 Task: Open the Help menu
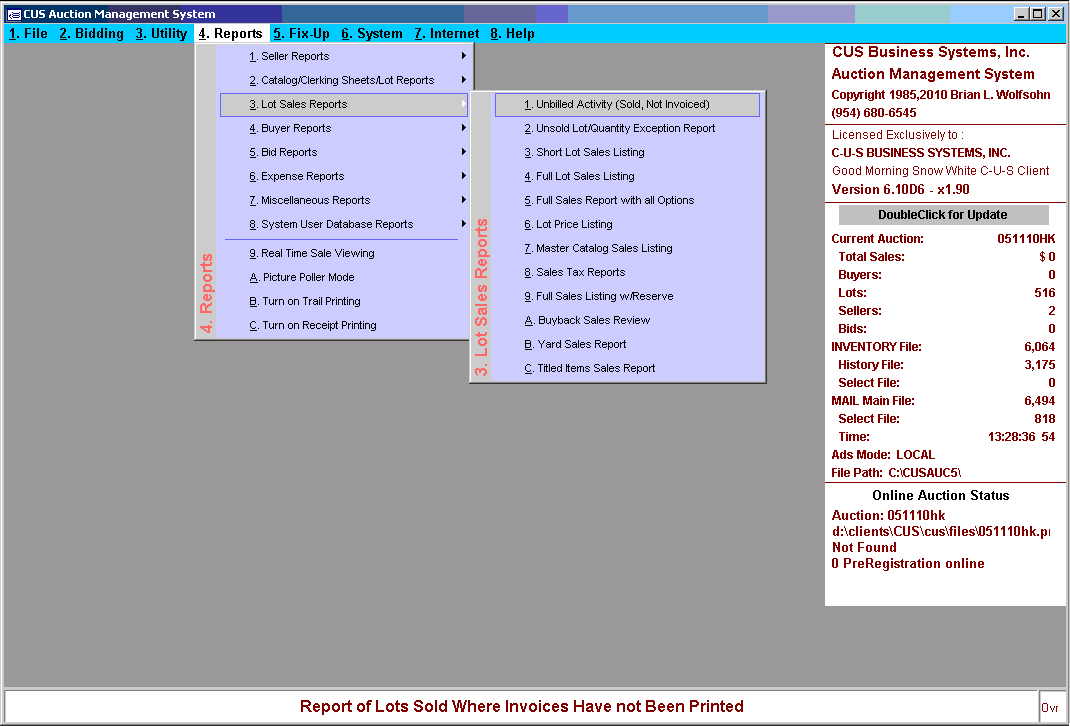[x=512, y=33]
